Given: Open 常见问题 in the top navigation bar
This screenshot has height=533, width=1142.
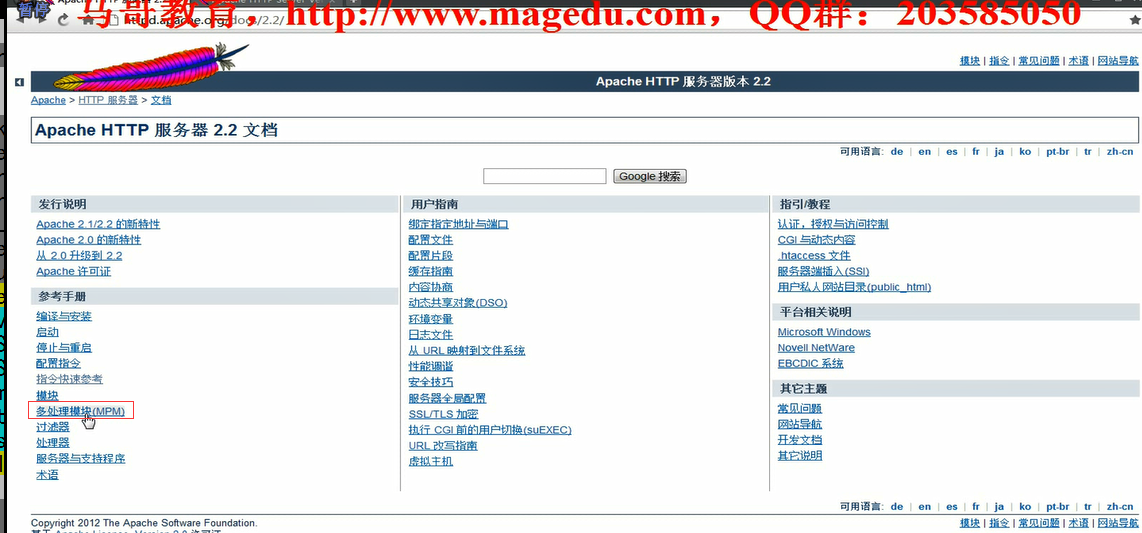Looking at the screenshot, I should click(1039, 61).
